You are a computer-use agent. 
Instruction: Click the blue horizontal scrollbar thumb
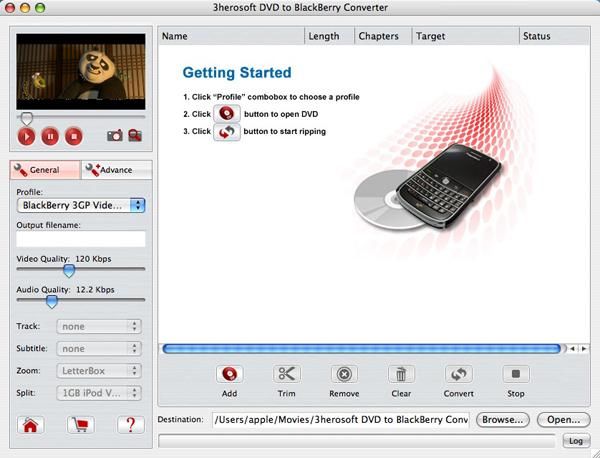tap(362, 349)
